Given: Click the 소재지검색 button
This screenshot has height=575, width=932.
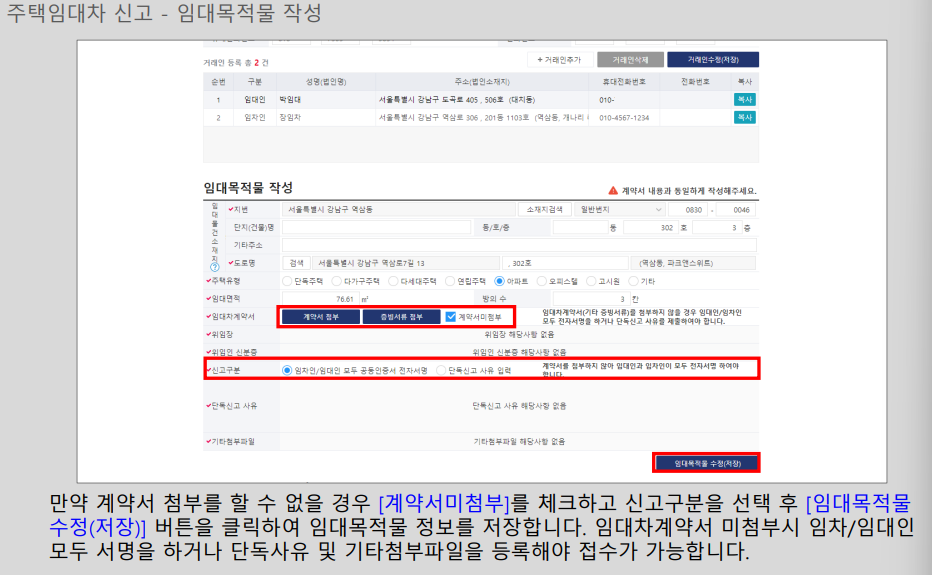Looking at the screenshot, I should tap(544, 209).
